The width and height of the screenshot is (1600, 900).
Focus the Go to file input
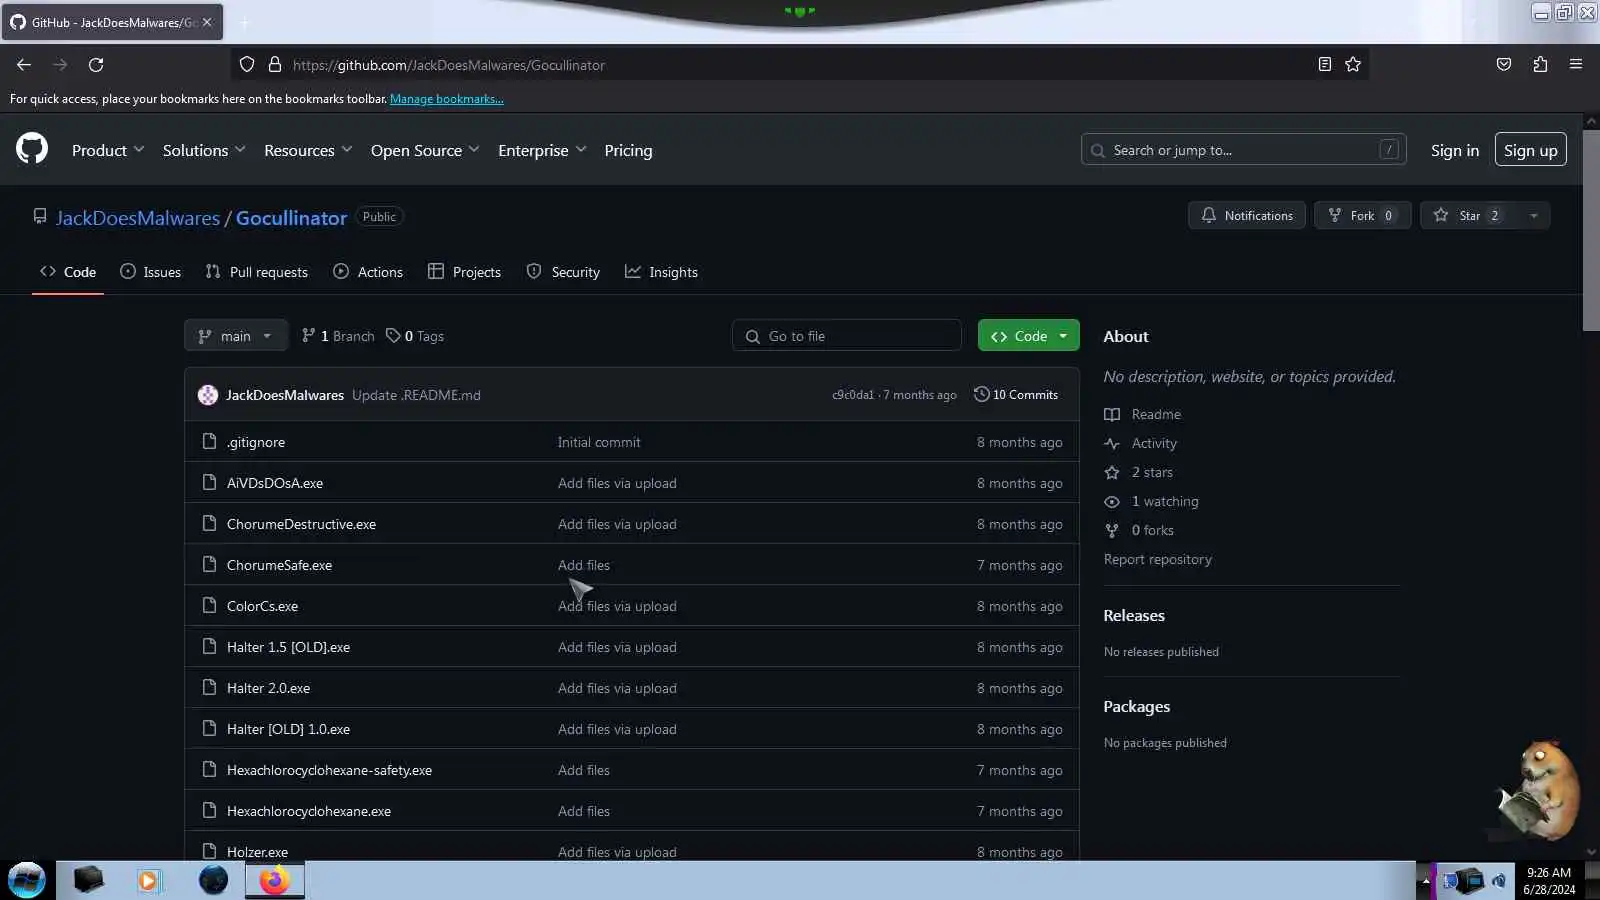click(x=847, y=336)
